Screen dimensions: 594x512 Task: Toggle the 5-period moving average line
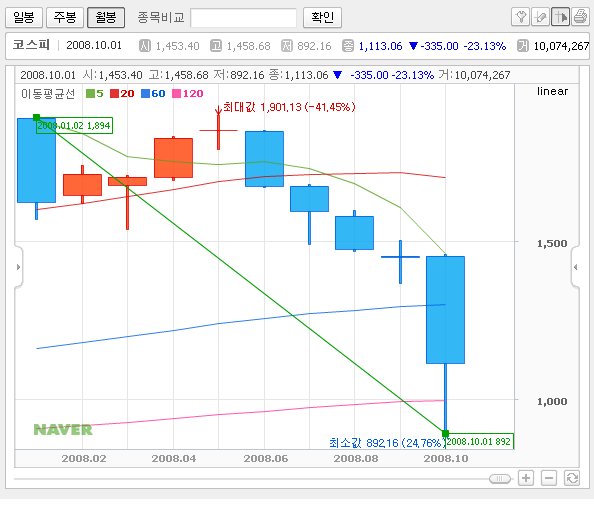[95, 94]
